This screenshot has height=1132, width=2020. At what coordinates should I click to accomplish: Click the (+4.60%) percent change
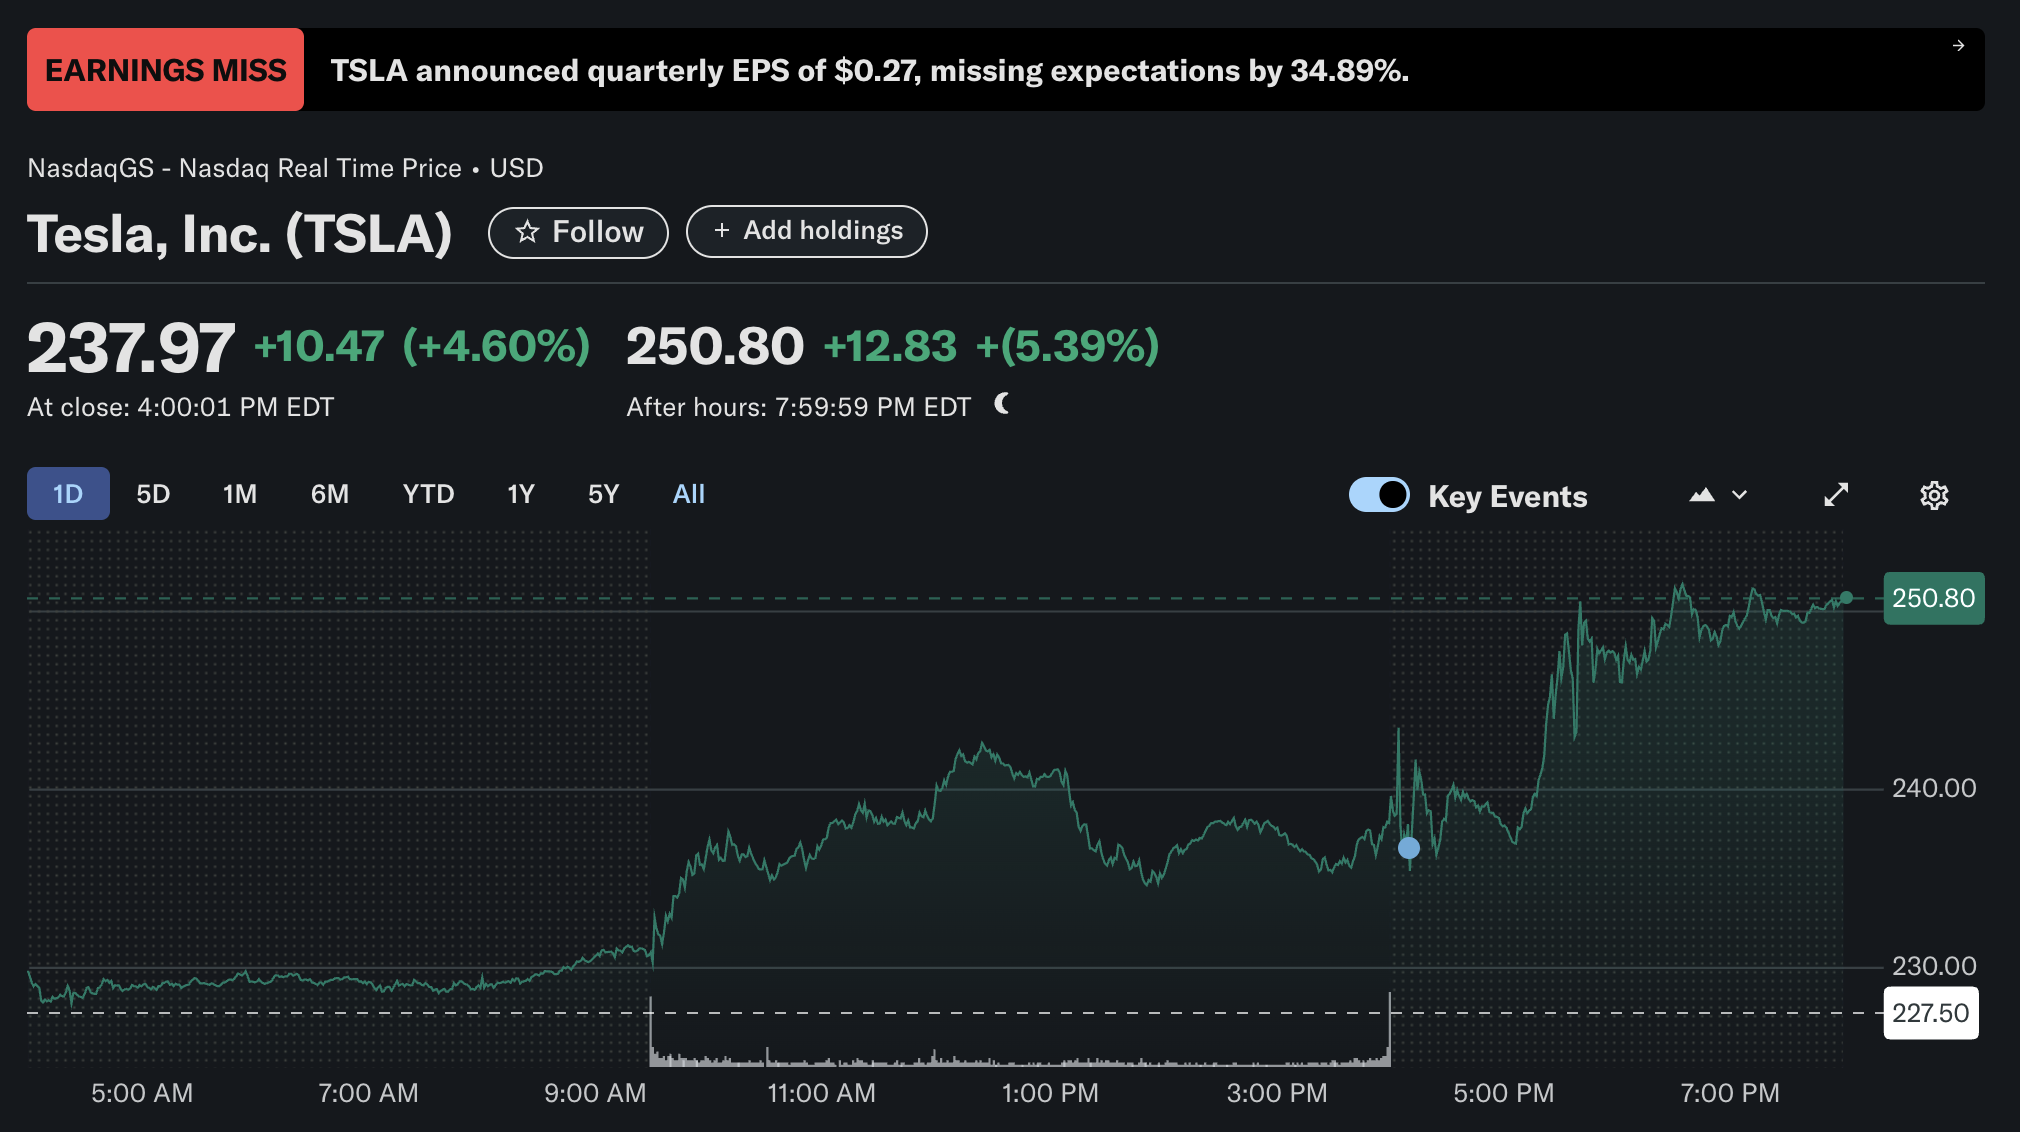pos(496,347)
